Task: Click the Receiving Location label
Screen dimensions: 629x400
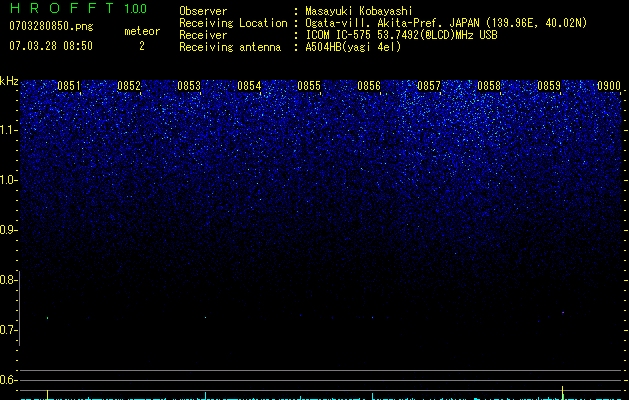Action: (x=233, y=23)
